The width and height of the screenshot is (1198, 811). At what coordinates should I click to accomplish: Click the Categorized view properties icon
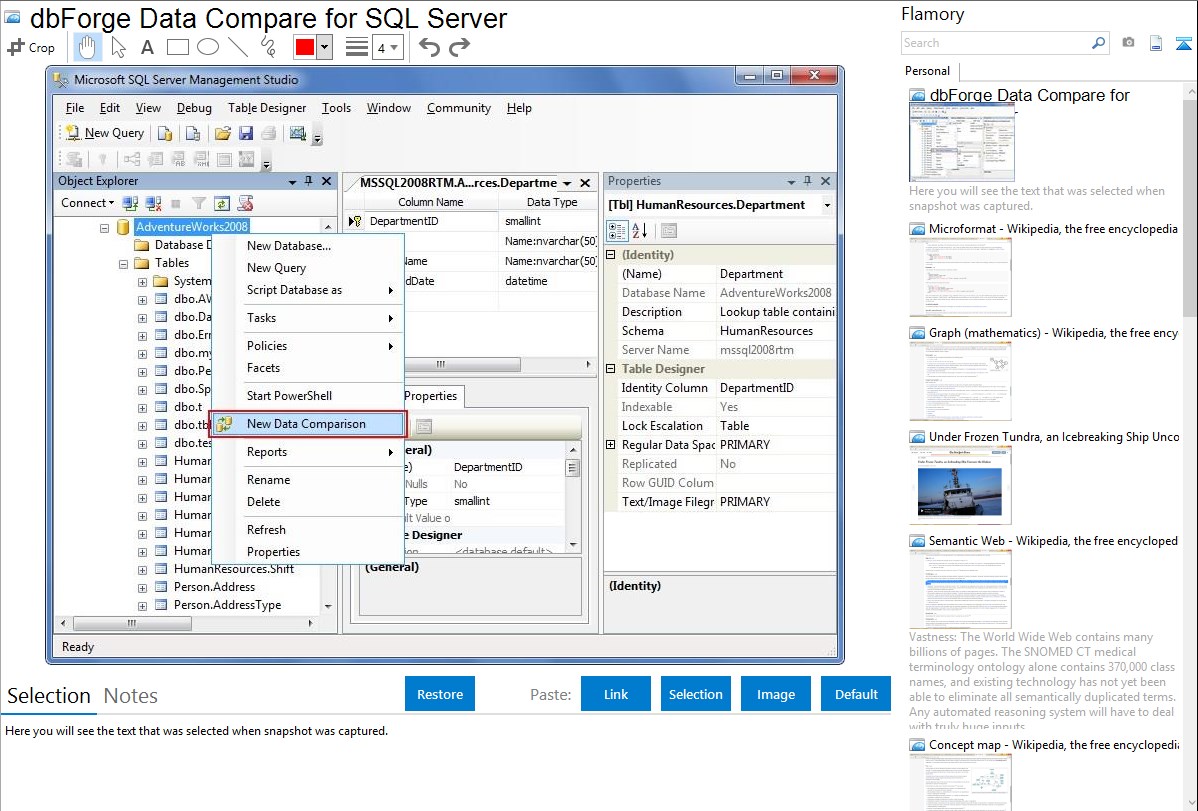point(617,230)
